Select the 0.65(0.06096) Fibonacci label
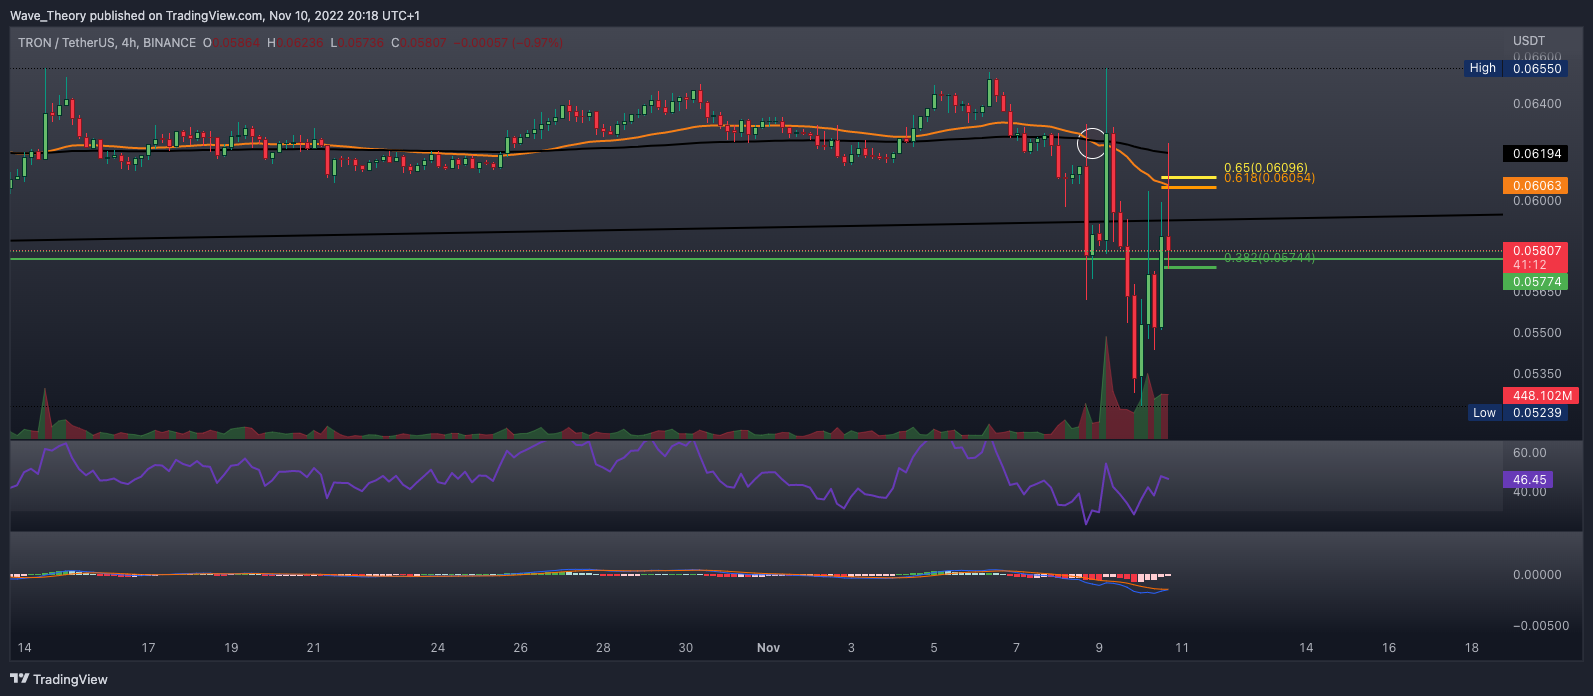The height and width of the screenshot is (696, 1593). 1265,167
